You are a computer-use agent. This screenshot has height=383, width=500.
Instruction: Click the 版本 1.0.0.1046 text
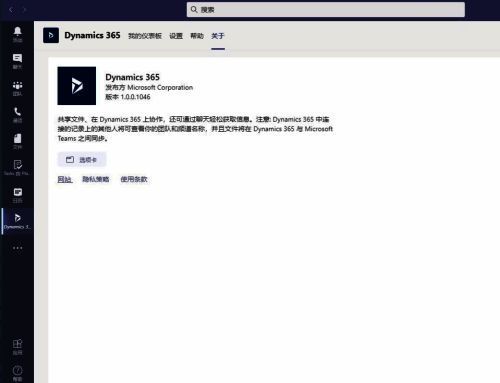tap(128, 97)
